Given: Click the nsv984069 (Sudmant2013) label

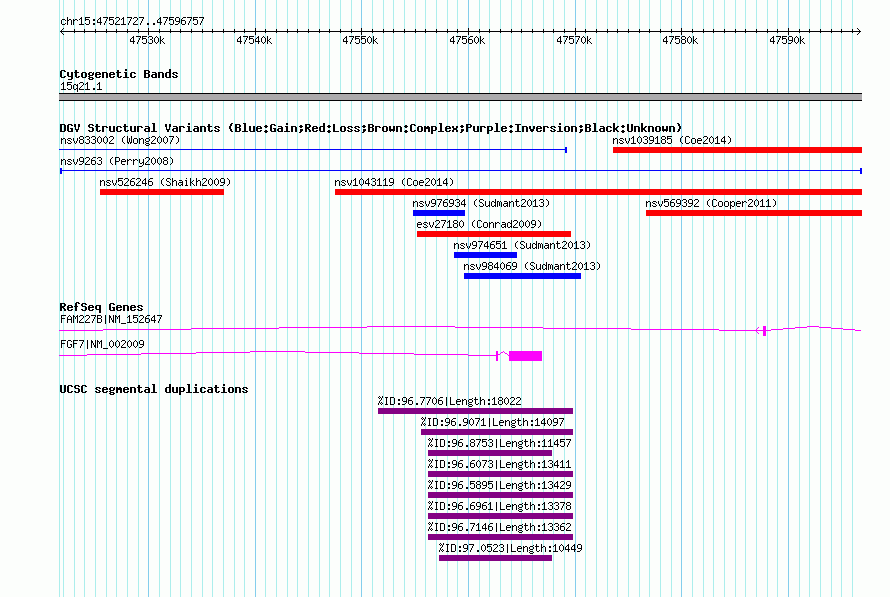Looking at the screenshot, I should (x=532, y=266).
